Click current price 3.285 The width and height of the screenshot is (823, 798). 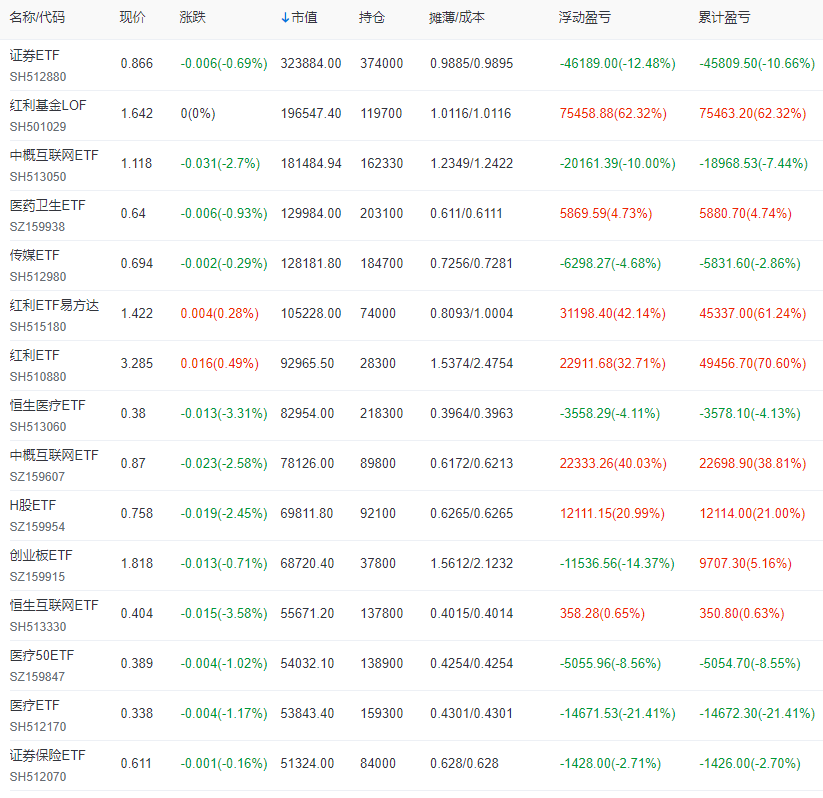pos(136,363)
